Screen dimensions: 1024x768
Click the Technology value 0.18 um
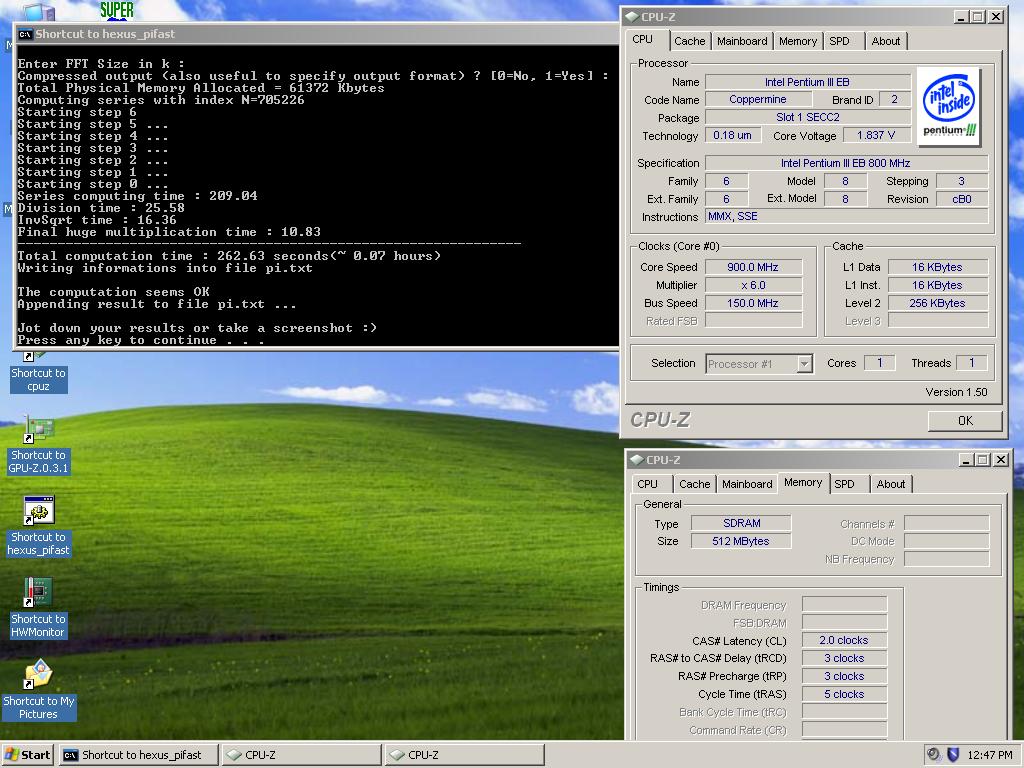coord(732,135)
